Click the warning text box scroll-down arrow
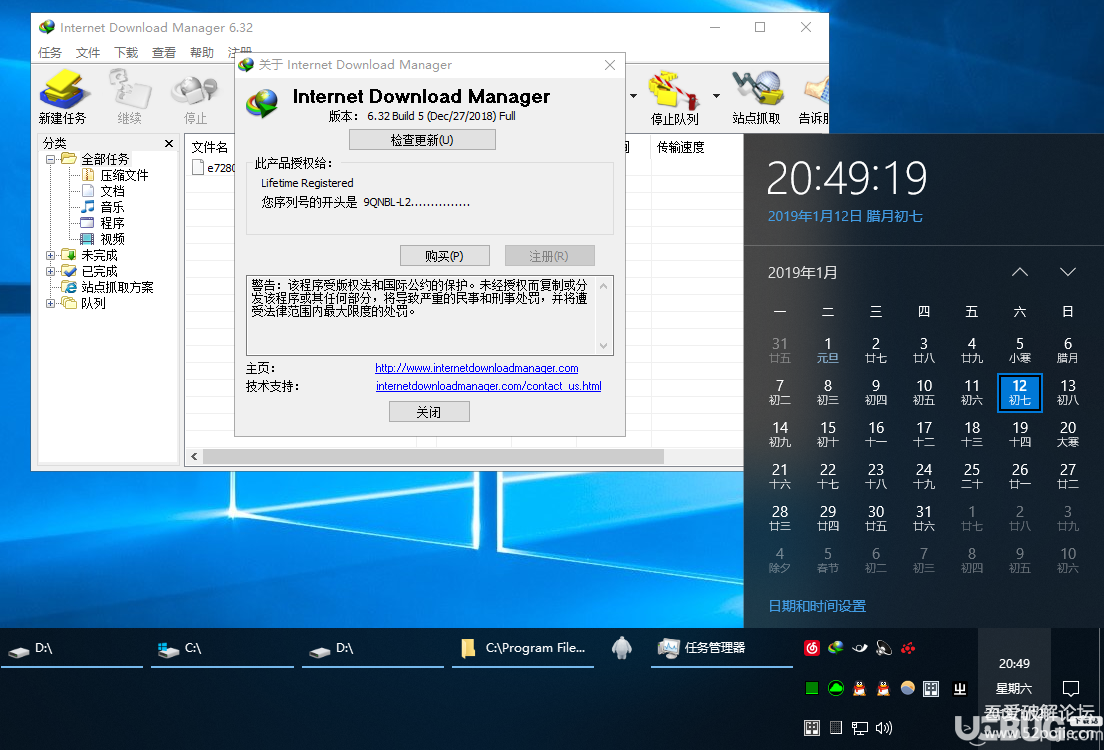The image size is (1104, 750). pyautogui.click(x=603, y=345)
